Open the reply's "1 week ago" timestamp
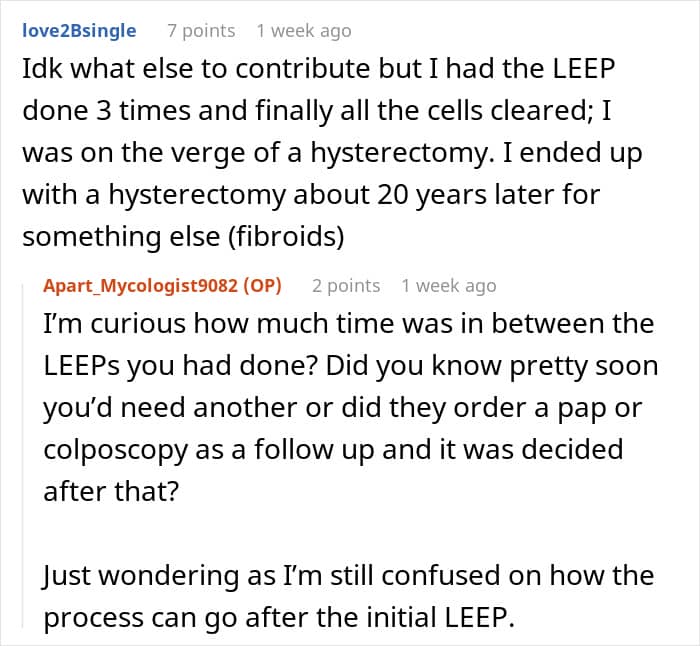The height and width of the screenshot is (646, 700). tap(448, 285)
